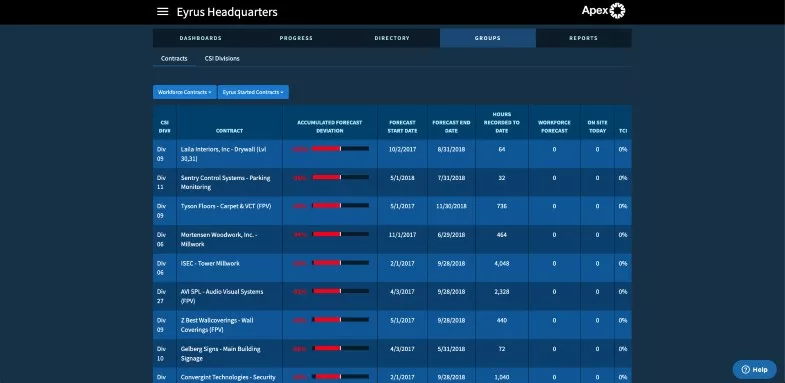
Task: Switch to the Progress tab
Action: (x=296, y=38)
